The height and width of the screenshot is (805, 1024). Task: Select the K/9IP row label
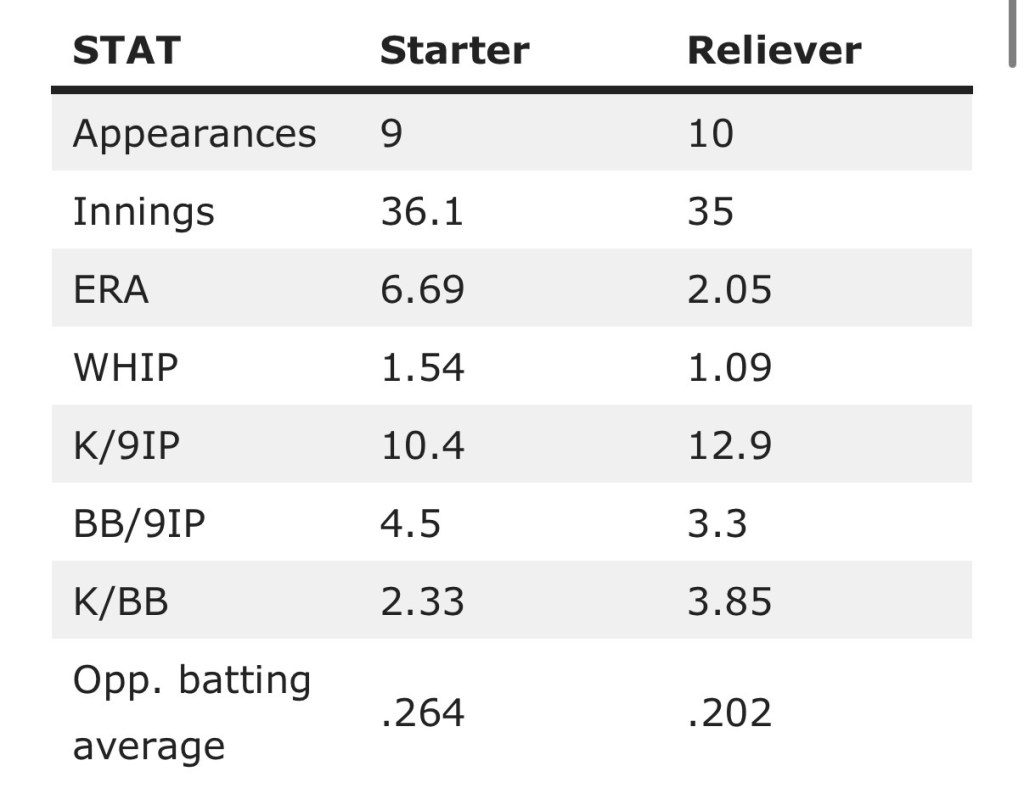(127, 445)
